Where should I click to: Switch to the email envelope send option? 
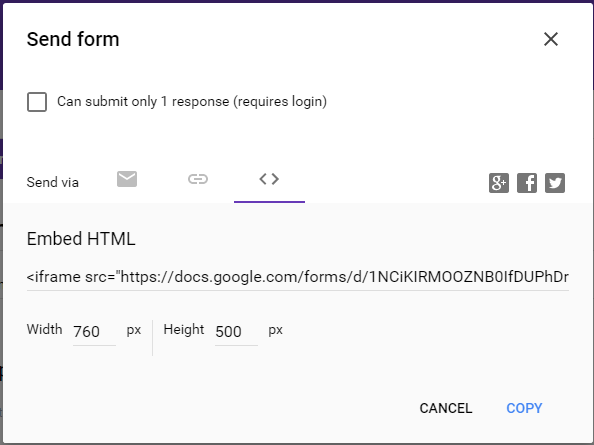coord(127,179)
